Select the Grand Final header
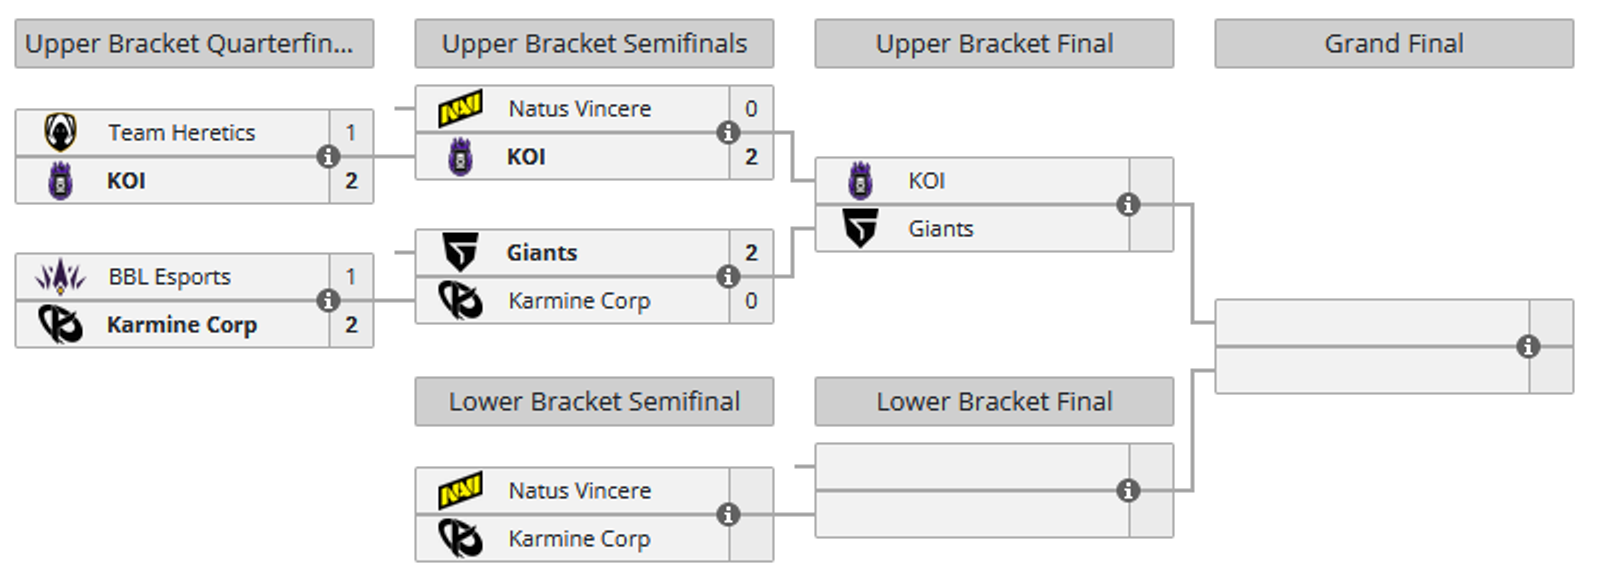Image resolution: width=1598 pixels, height=576 pixels. coord(1394,44)
